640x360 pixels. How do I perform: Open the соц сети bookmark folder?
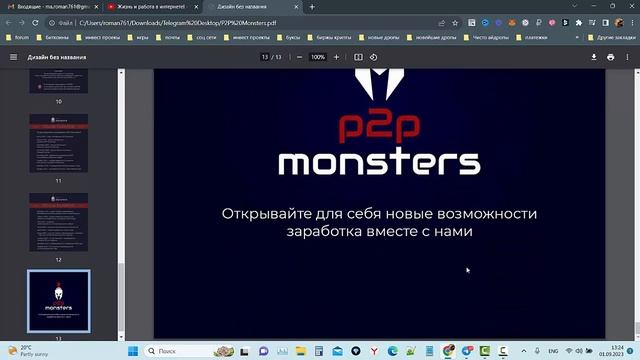point(202,37)
